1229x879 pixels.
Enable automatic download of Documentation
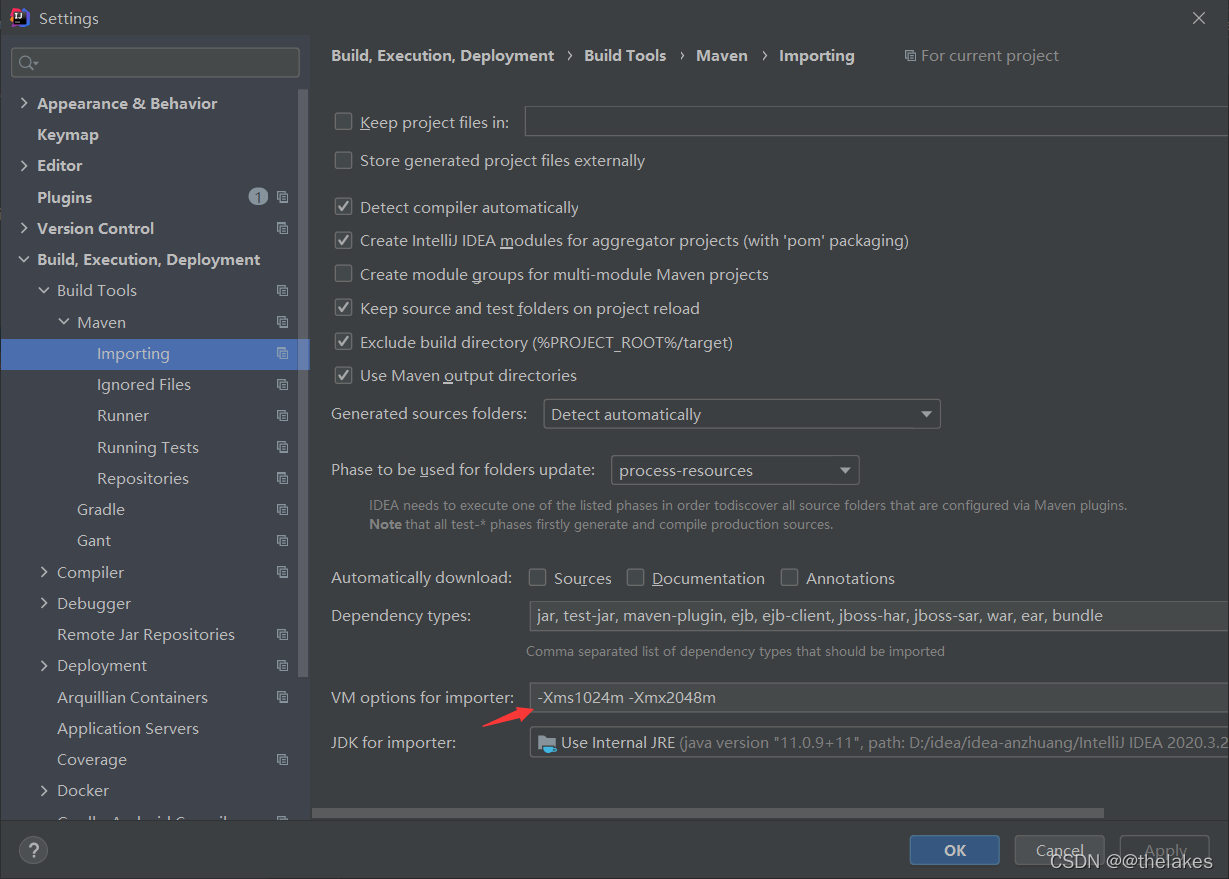pyautogui.click(x=635, y=578)
